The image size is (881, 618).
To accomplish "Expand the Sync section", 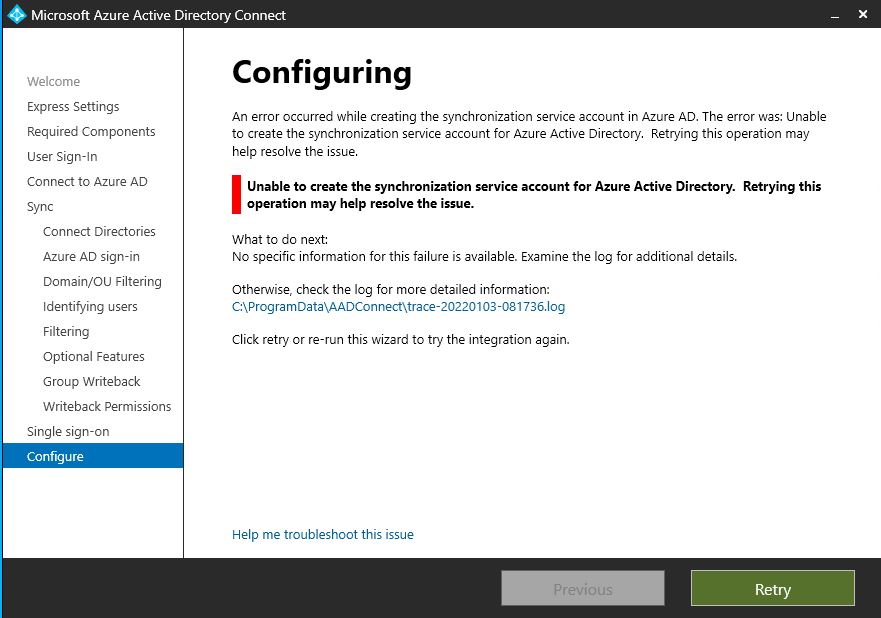I will (40, 206).
